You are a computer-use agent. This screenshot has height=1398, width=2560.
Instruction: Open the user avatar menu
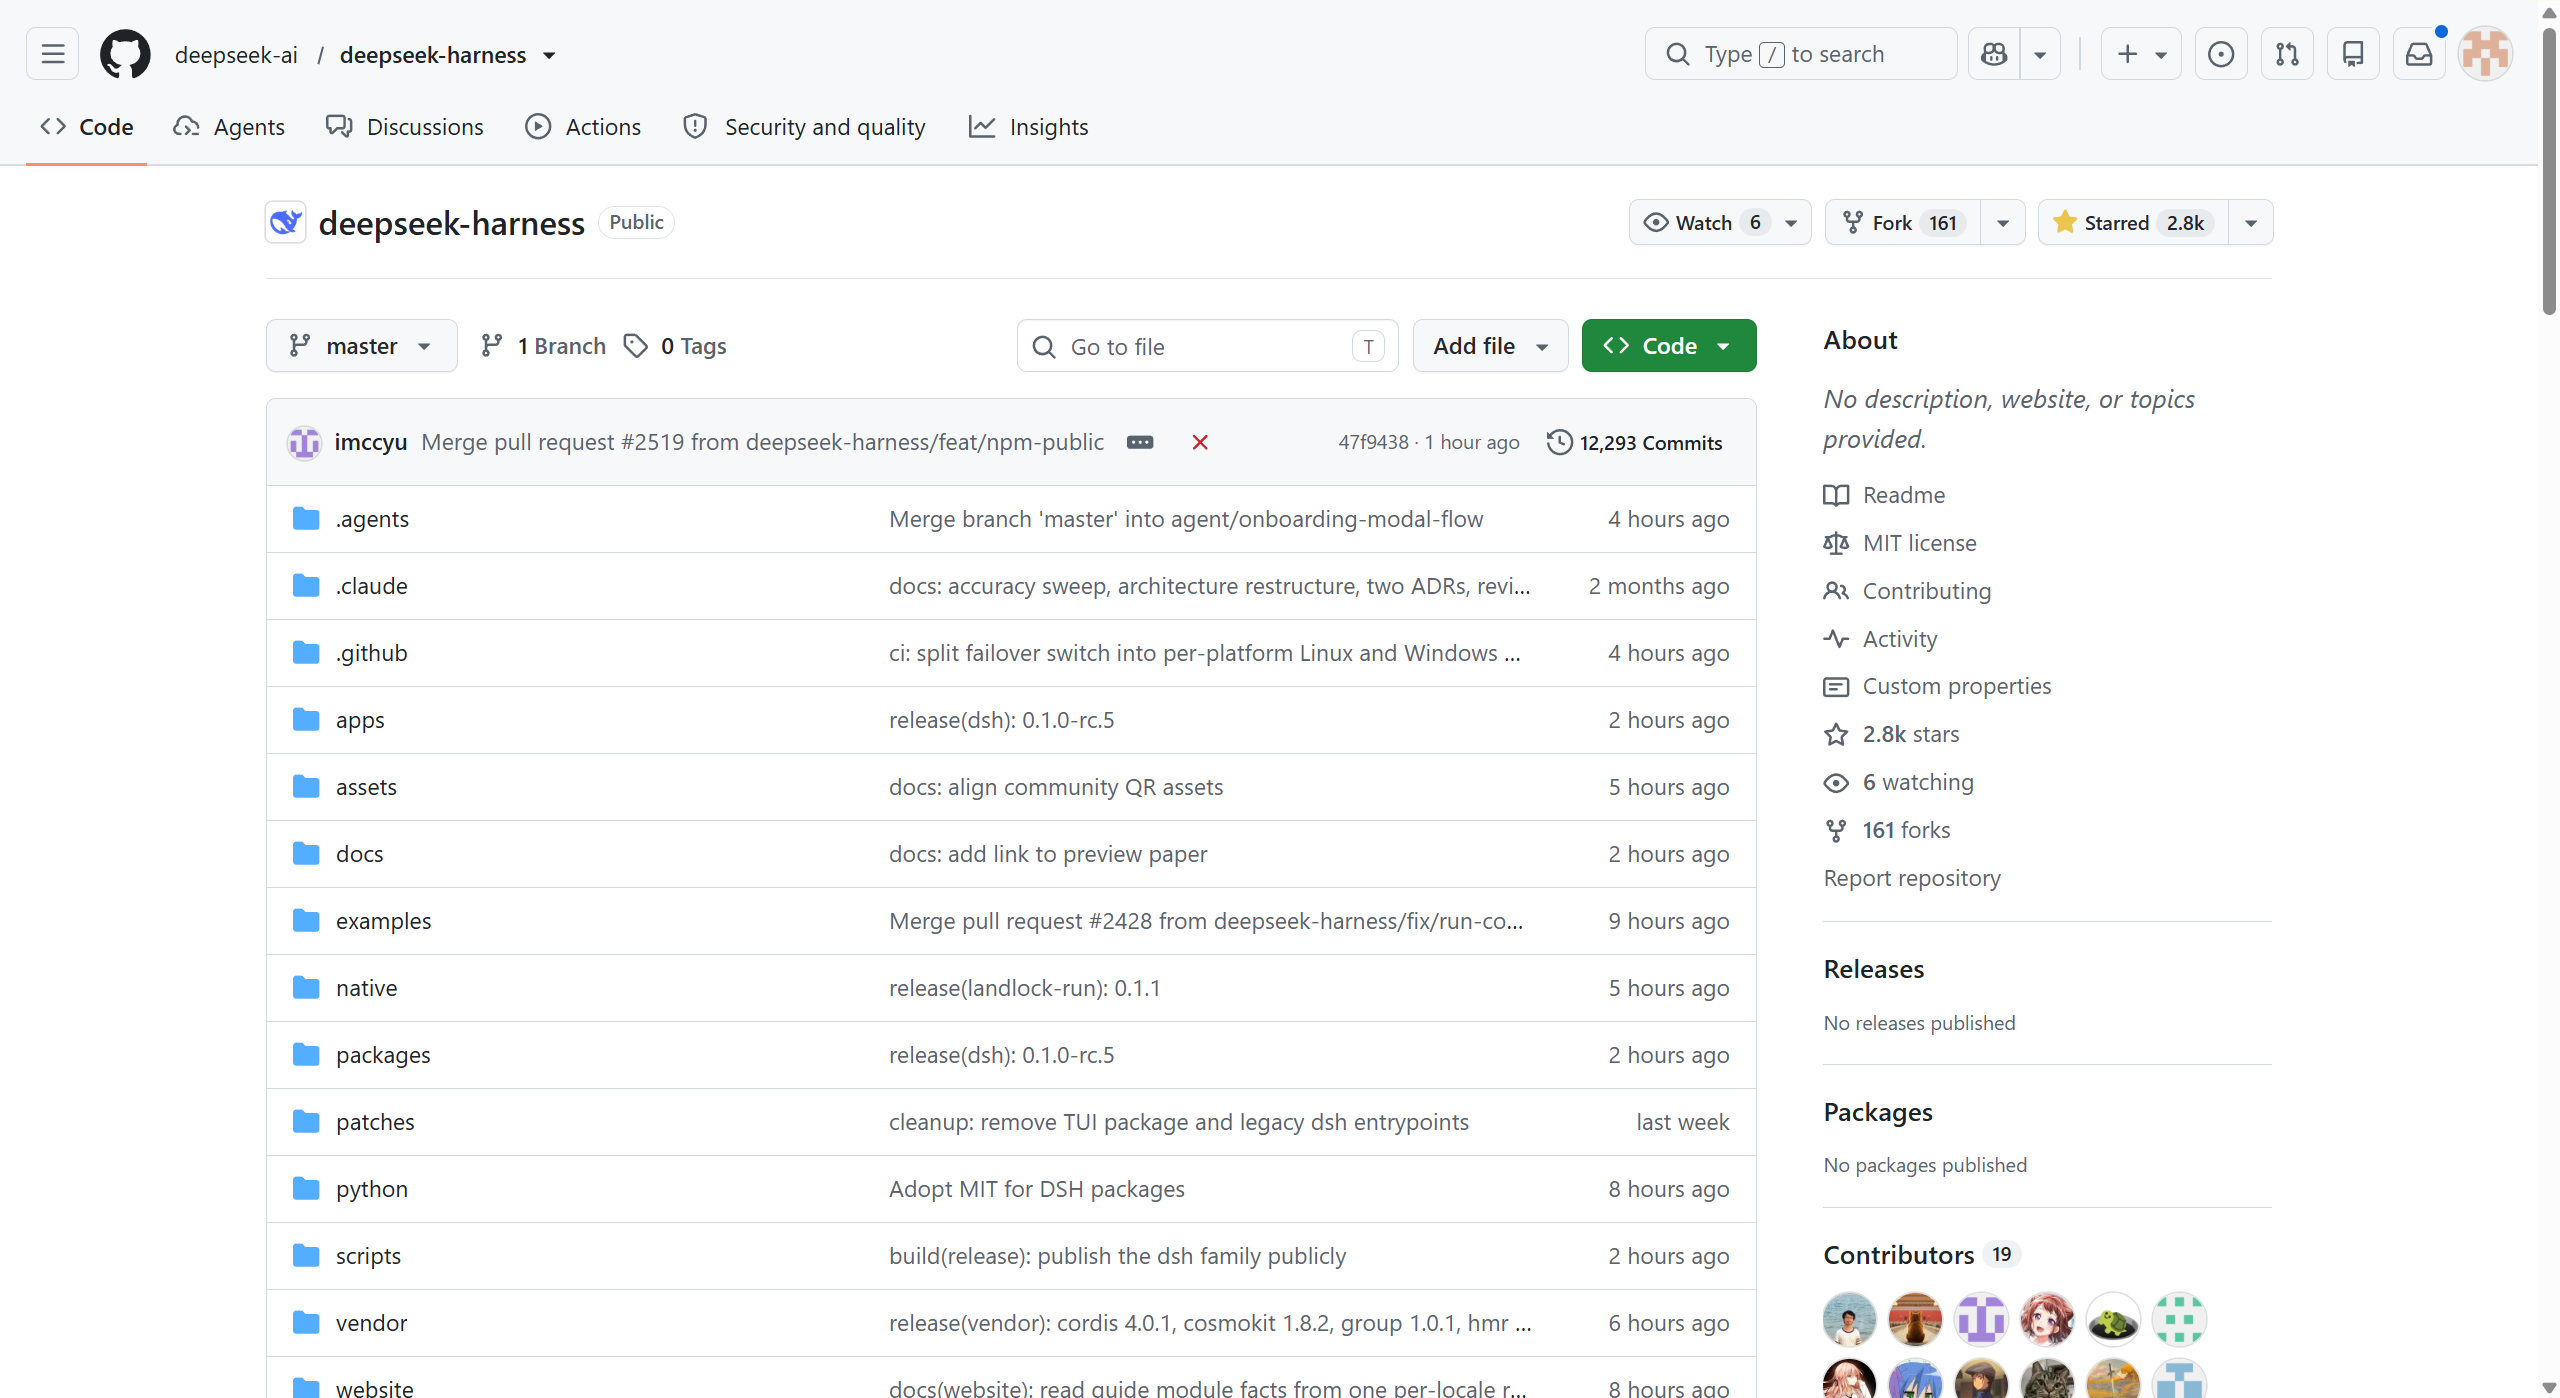point(2486,54)
